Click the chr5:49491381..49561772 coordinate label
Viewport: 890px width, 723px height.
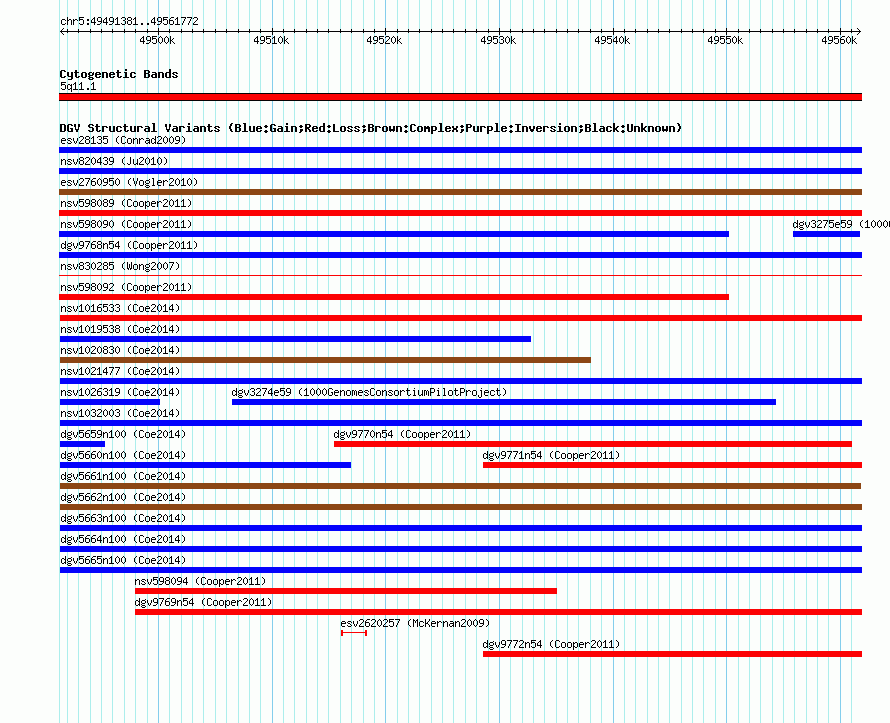129,22
